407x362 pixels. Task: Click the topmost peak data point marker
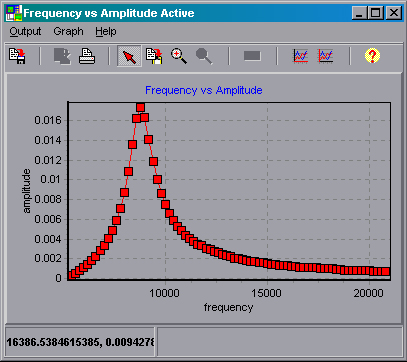(x=140, y=107)
